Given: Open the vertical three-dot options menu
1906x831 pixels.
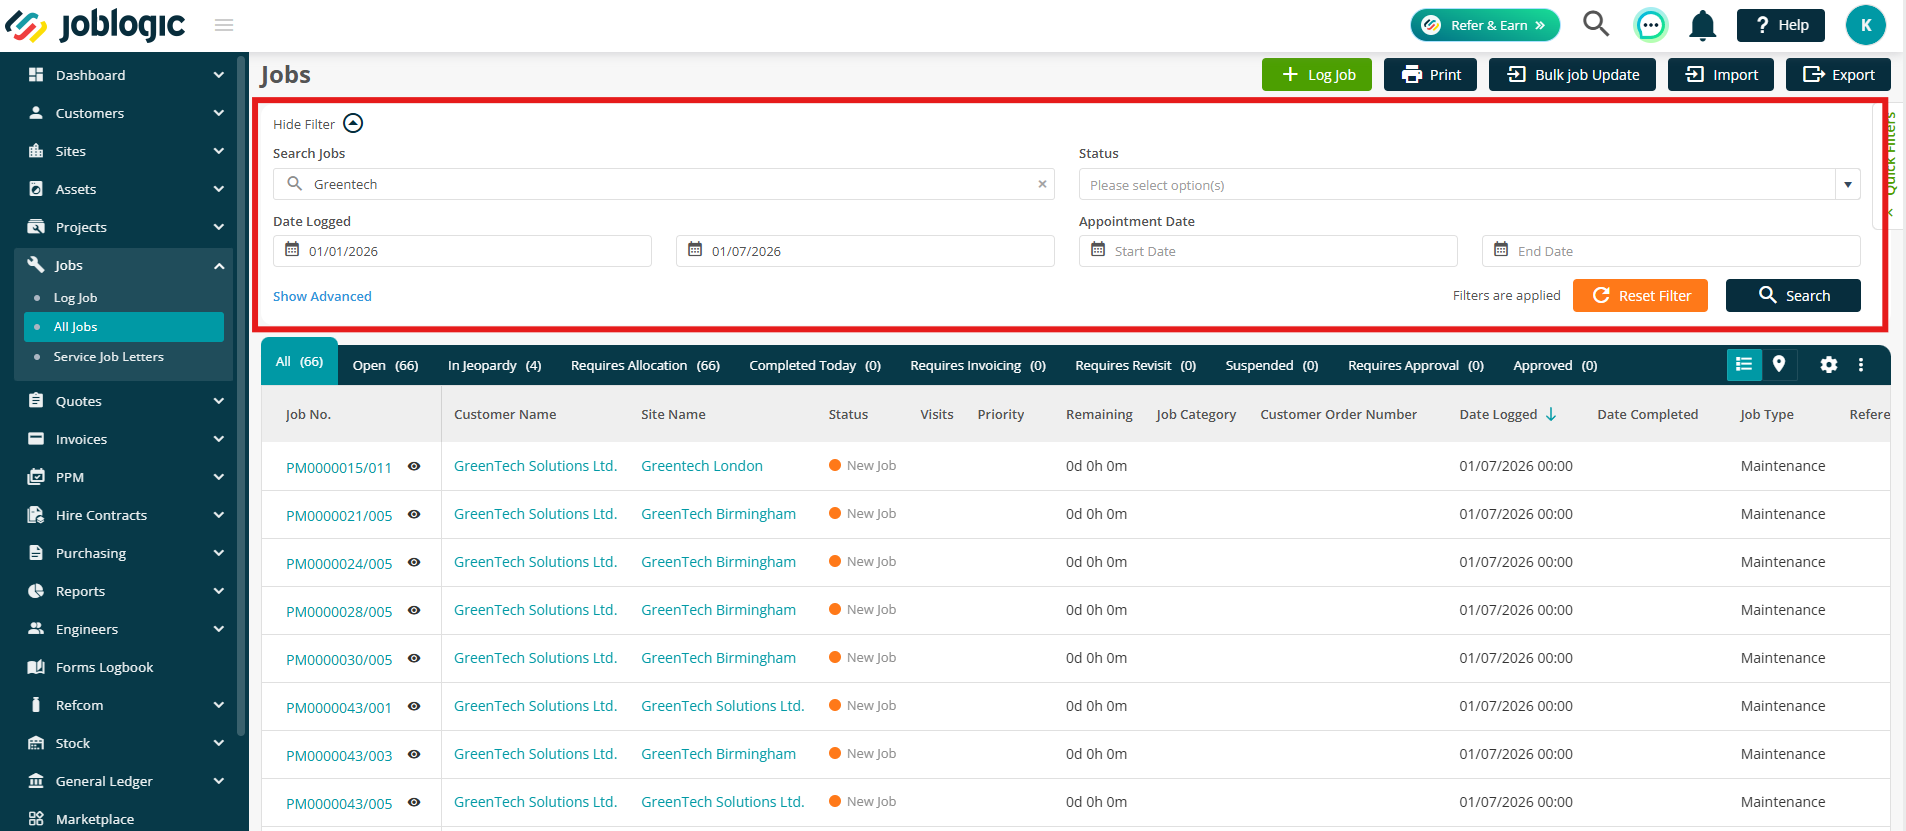Looking at the screenshot, I should coord(1860,365).
